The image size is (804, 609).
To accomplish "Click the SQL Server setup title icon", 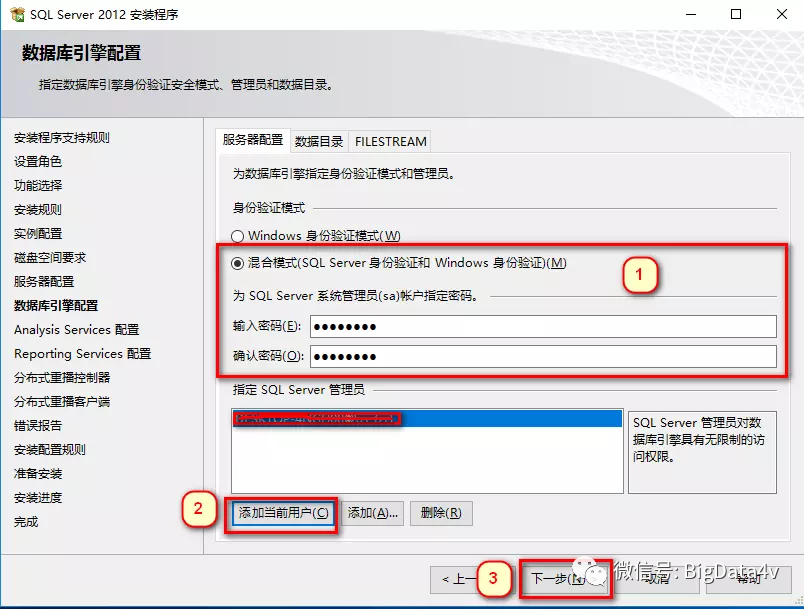I will (17, 14).
